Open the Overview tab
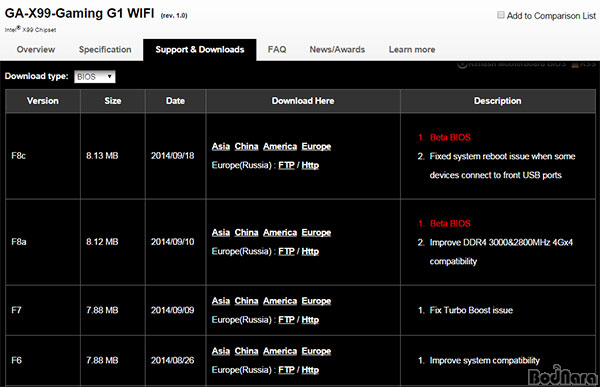Screen dimensions: 600x387 [x=36, y=49]
